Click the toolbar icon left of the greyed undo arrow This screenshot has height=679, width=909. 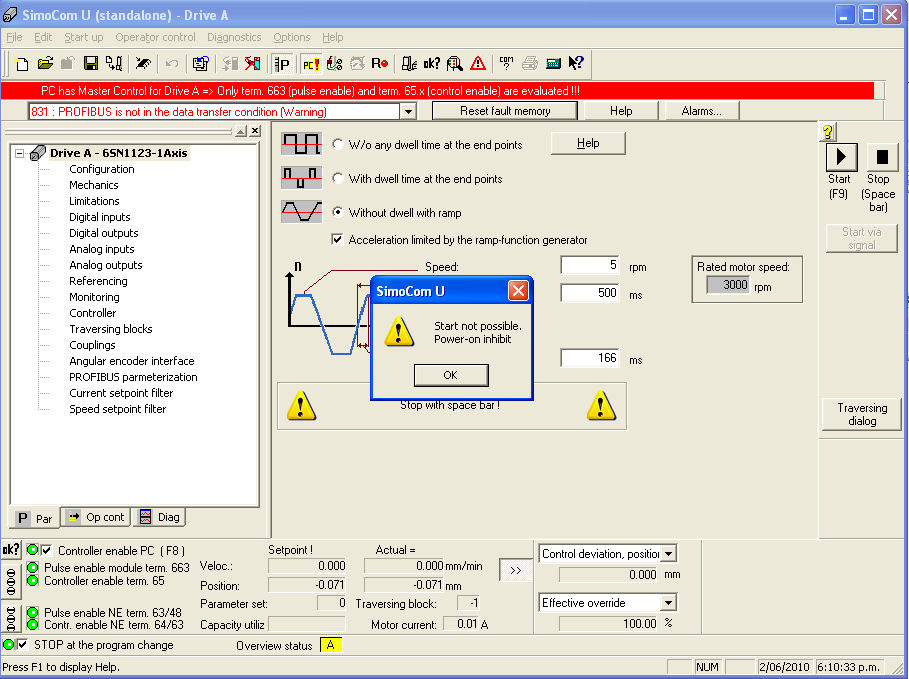click(x=143, y=63)
